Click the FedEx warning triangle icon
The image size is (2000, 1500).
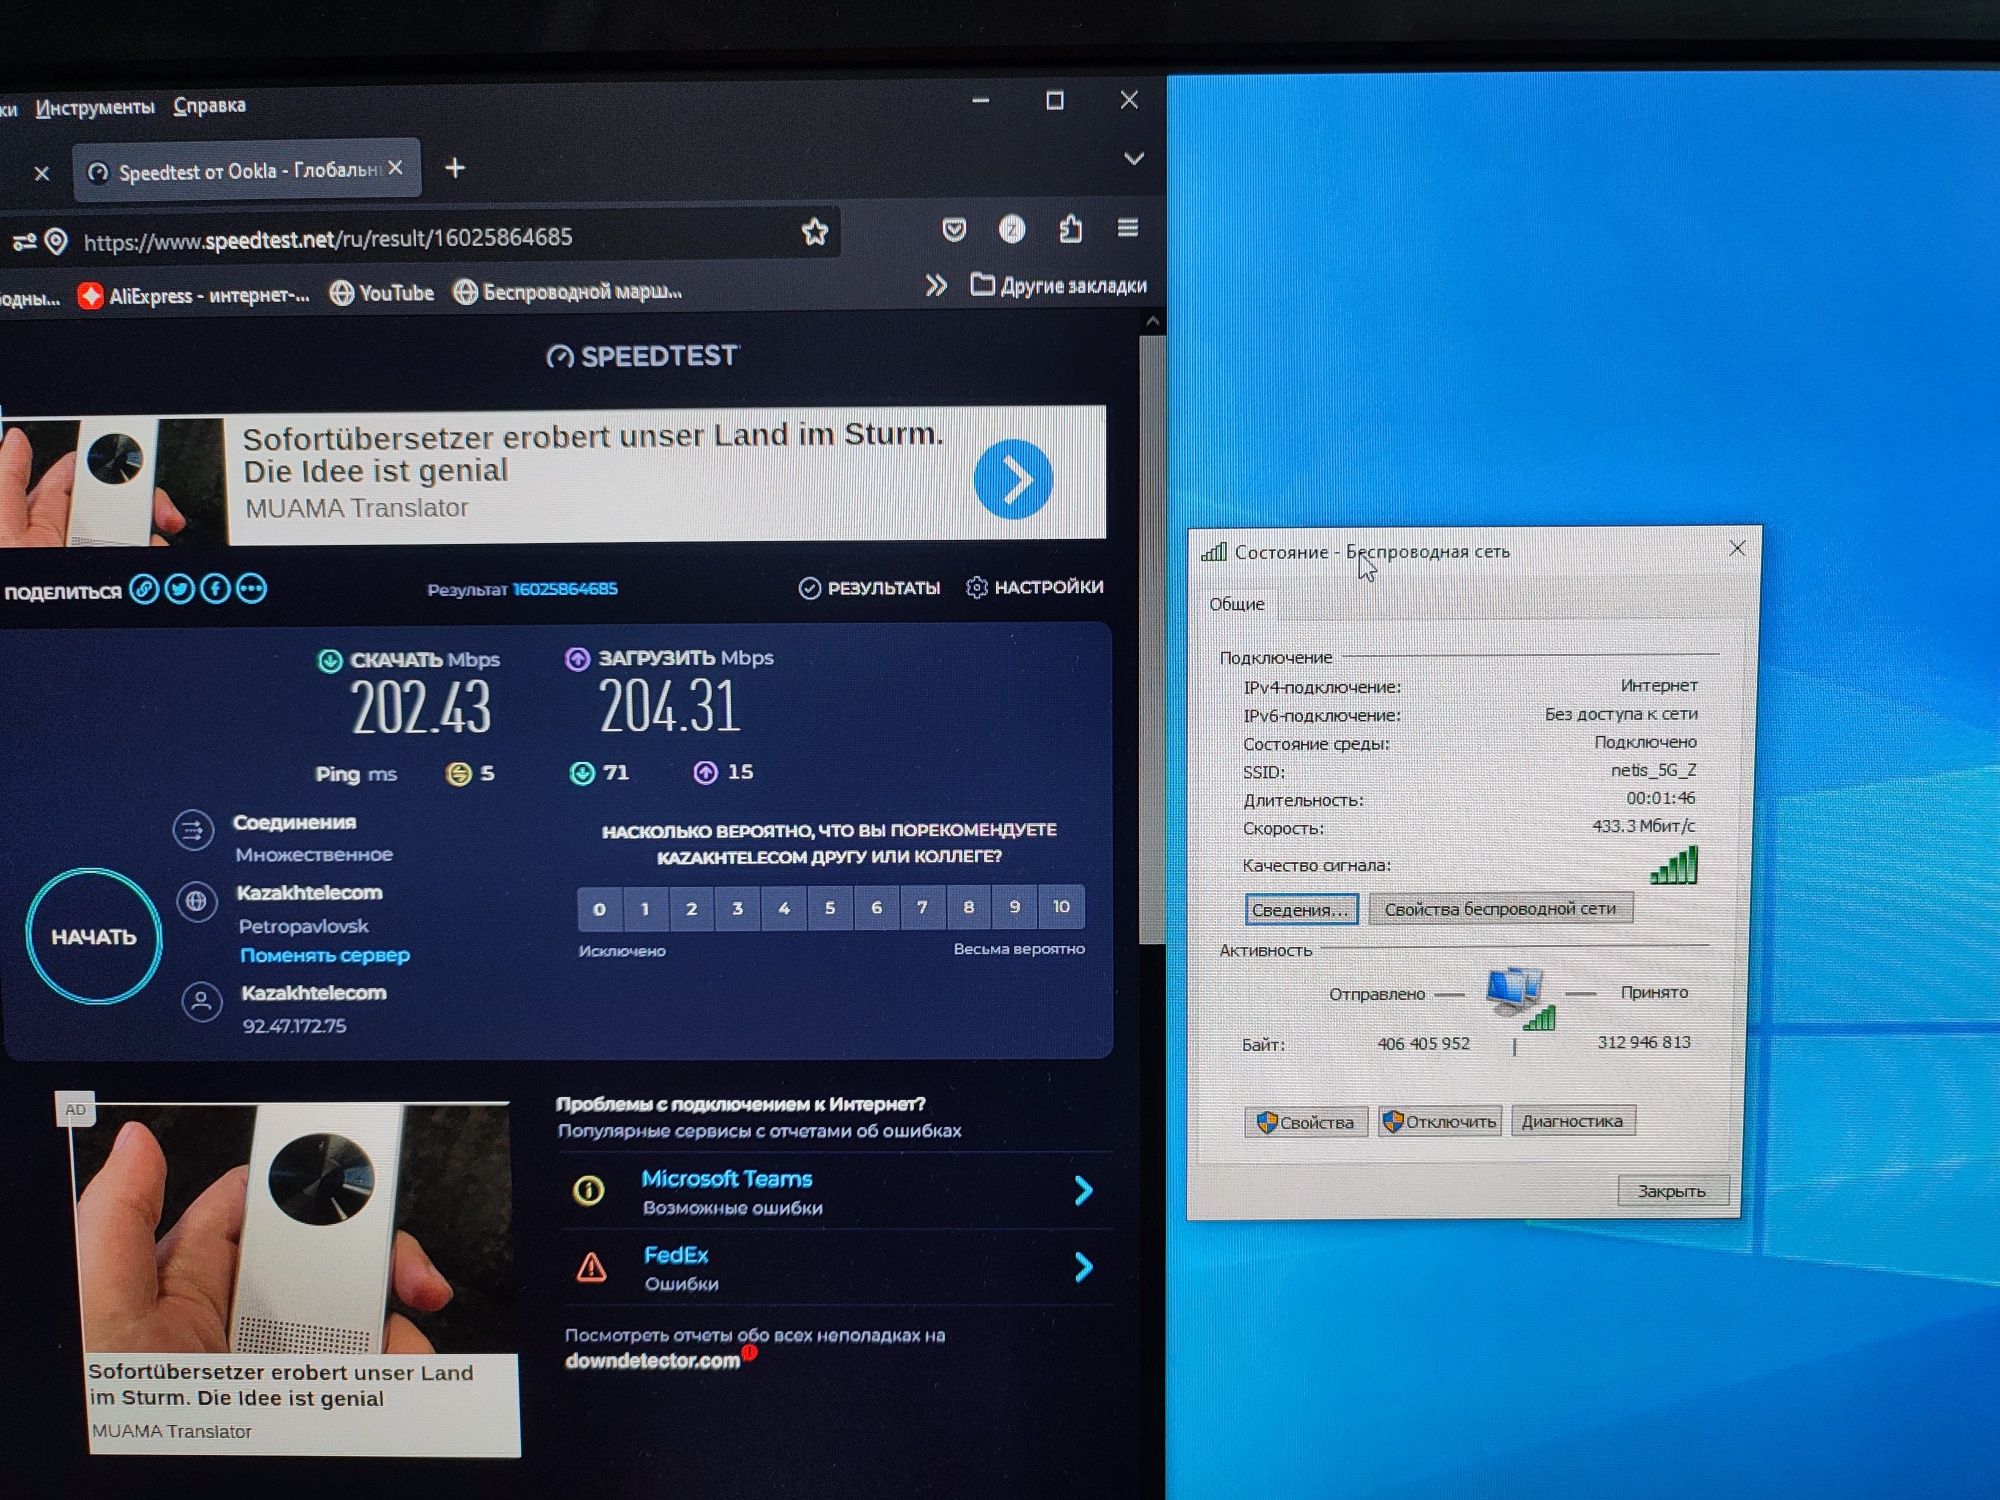591,1268
